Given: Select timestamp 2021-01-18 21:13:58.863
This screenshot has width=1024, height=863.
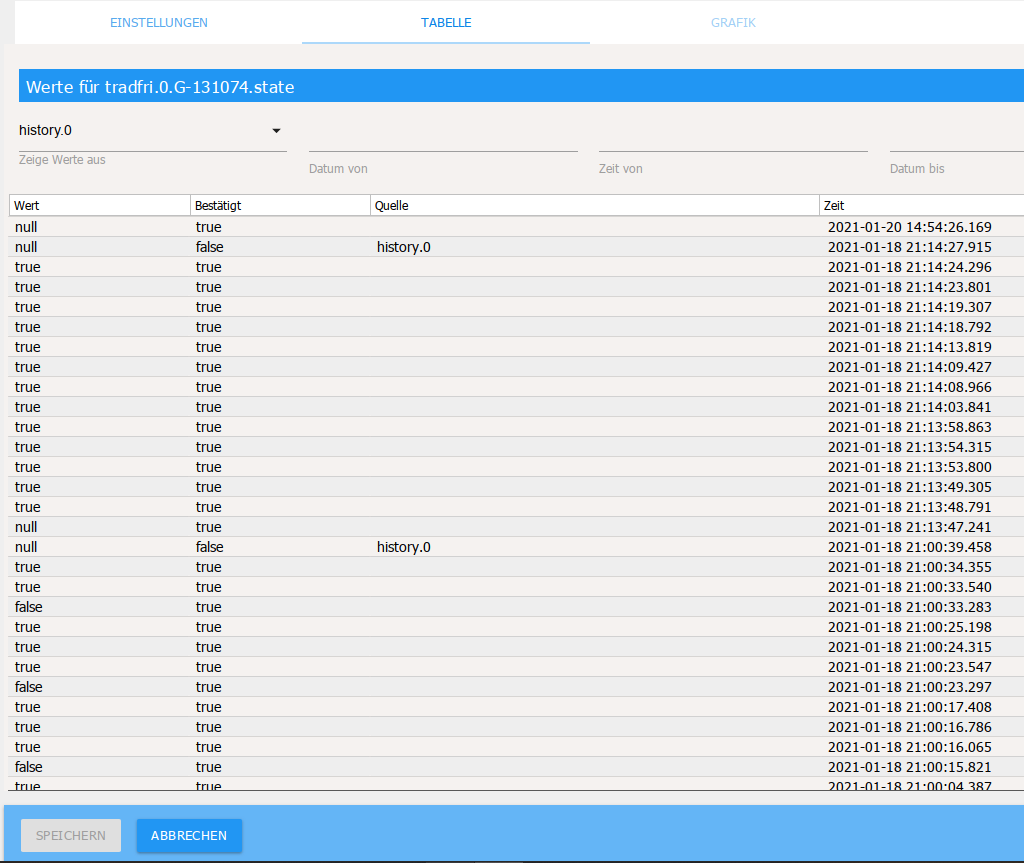Looking at the screenshot, I should pyautogui.click(x=910, y=427).
